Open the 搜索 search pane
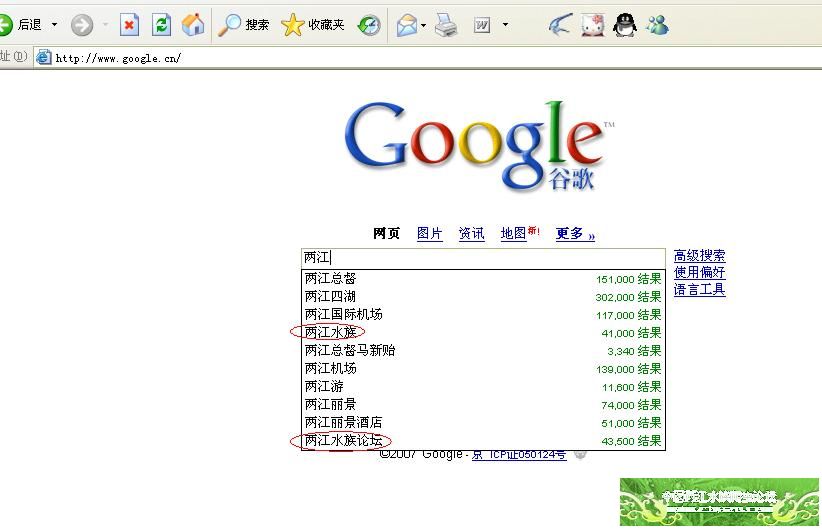The image size is (822, 529). (x=244, y=25)
